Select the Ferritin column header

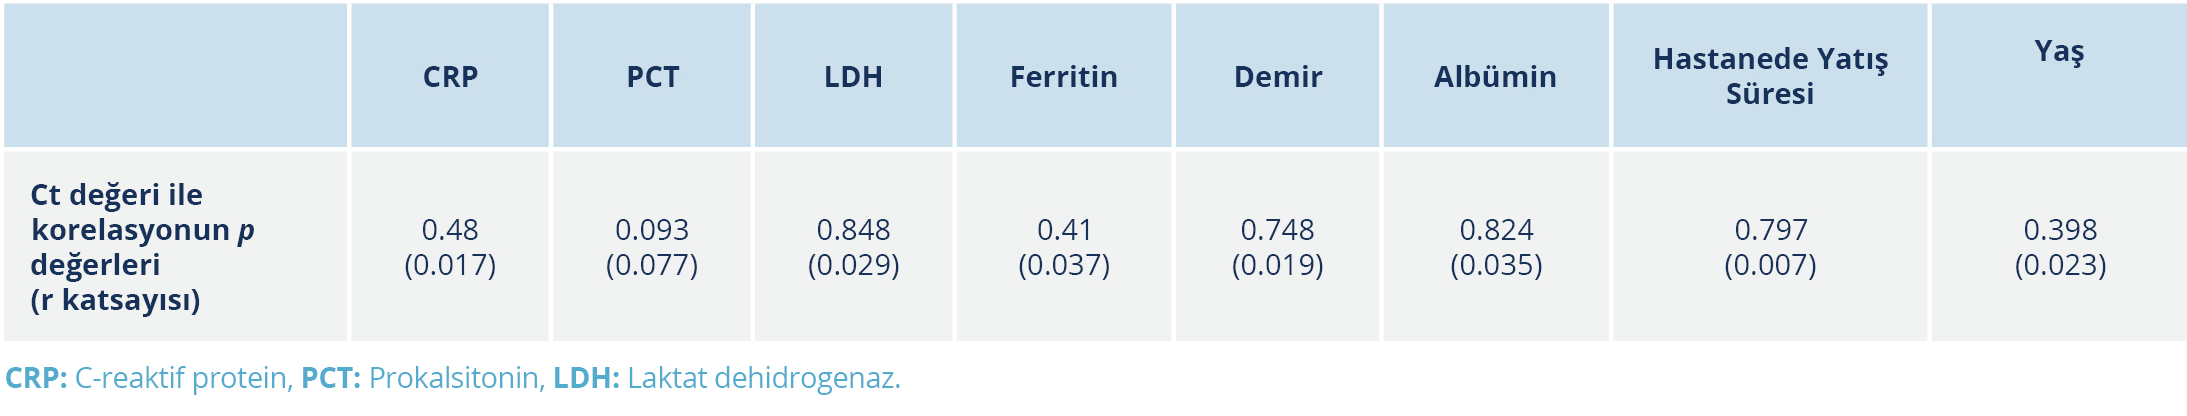(x=1063, y=77)
